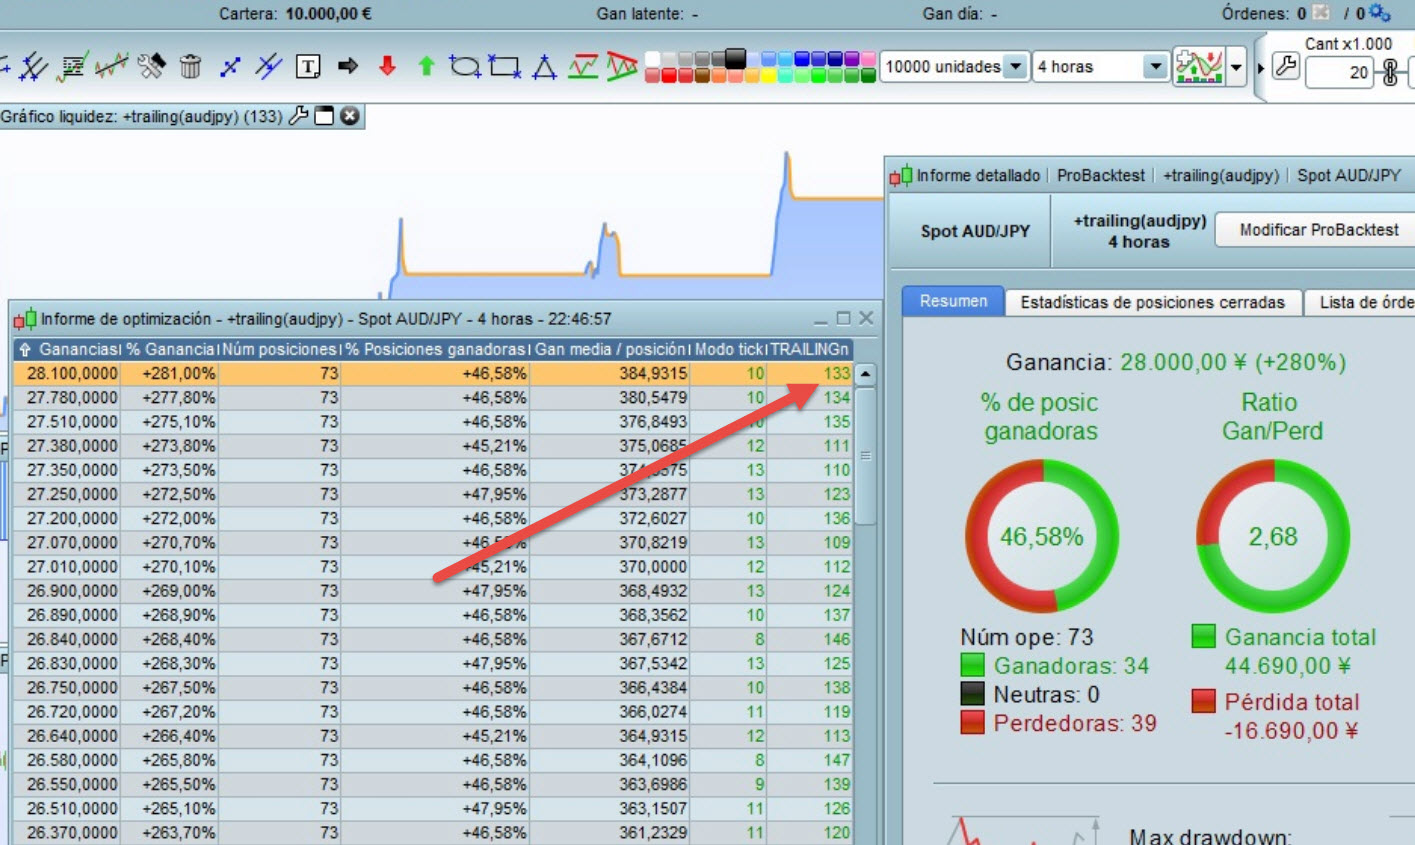Sort by % Posiciones ganadoras header
Image resolution: width=1415 pixels, height=845 pixels.
pyautogui.click(x=435, y=349)
